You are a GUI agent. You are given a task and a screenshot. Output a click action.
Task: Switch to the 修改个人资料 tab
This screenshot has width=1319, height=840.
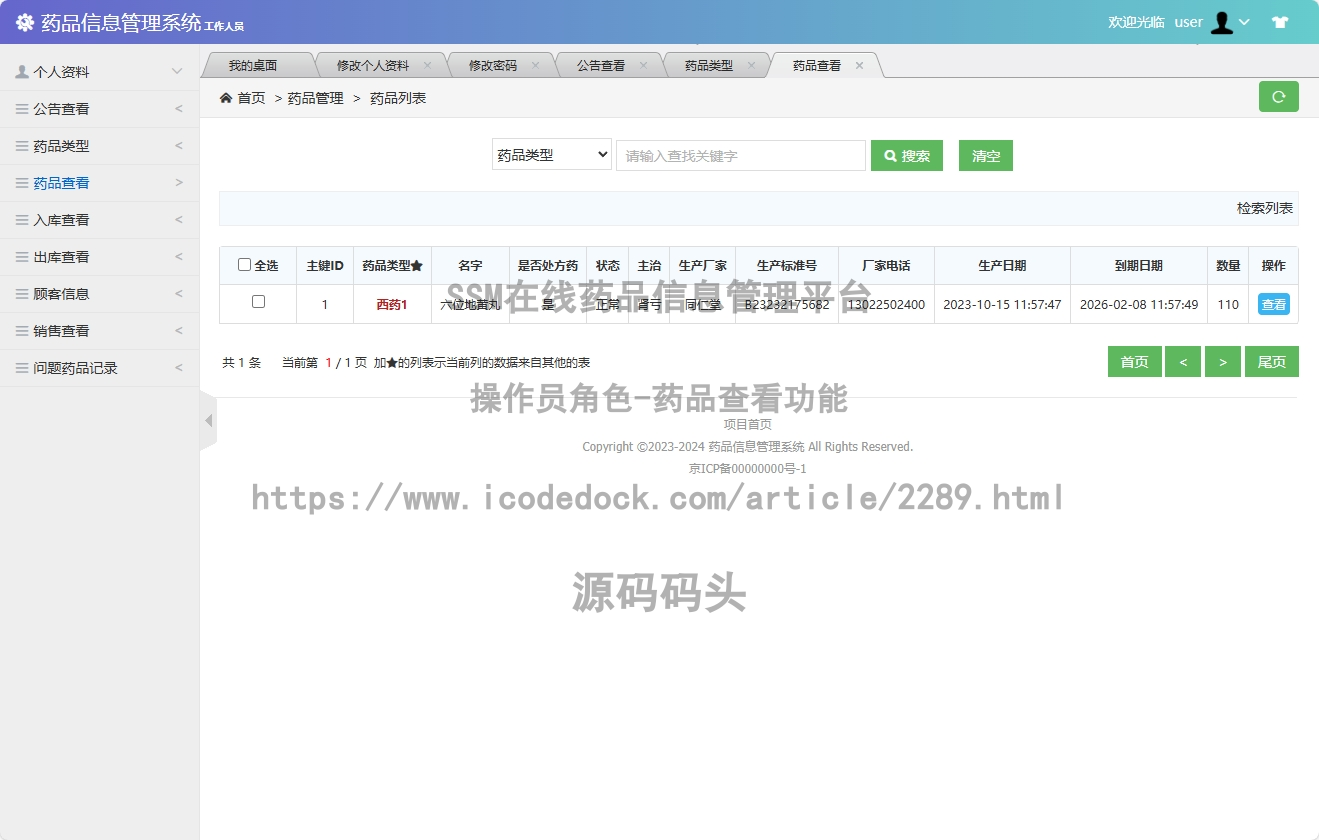(x=373, y=66)
